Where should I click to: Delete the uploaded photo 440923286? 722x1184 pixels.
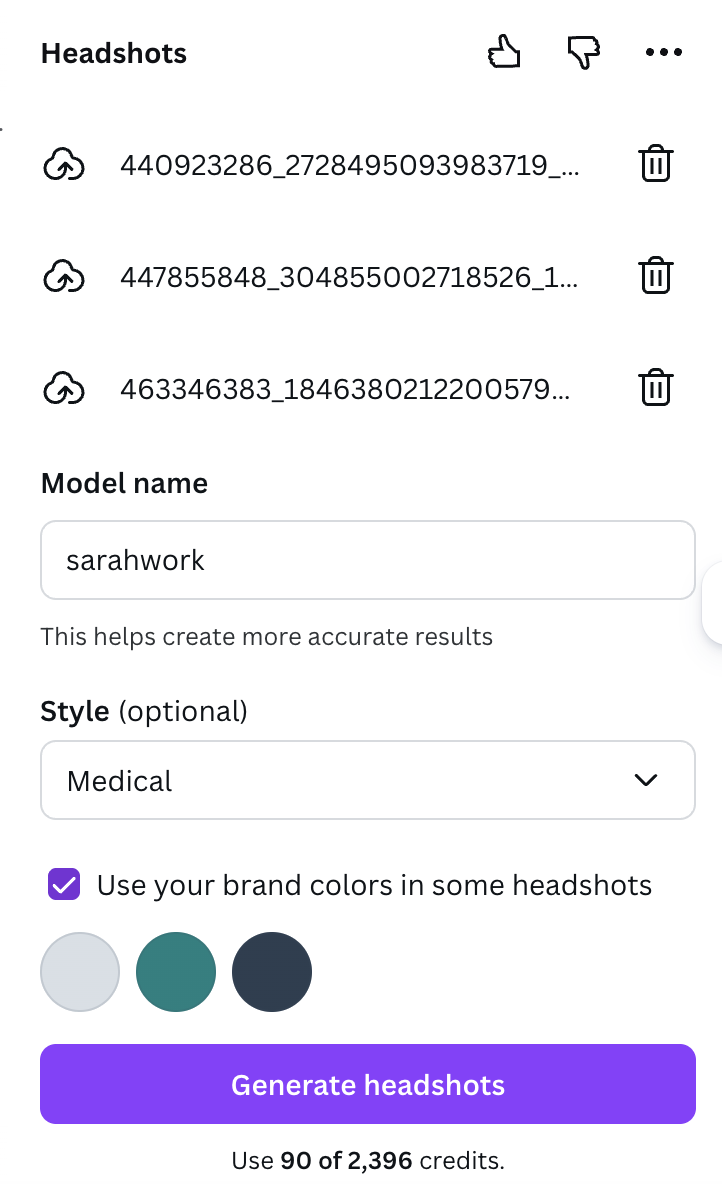click(656, 164)
